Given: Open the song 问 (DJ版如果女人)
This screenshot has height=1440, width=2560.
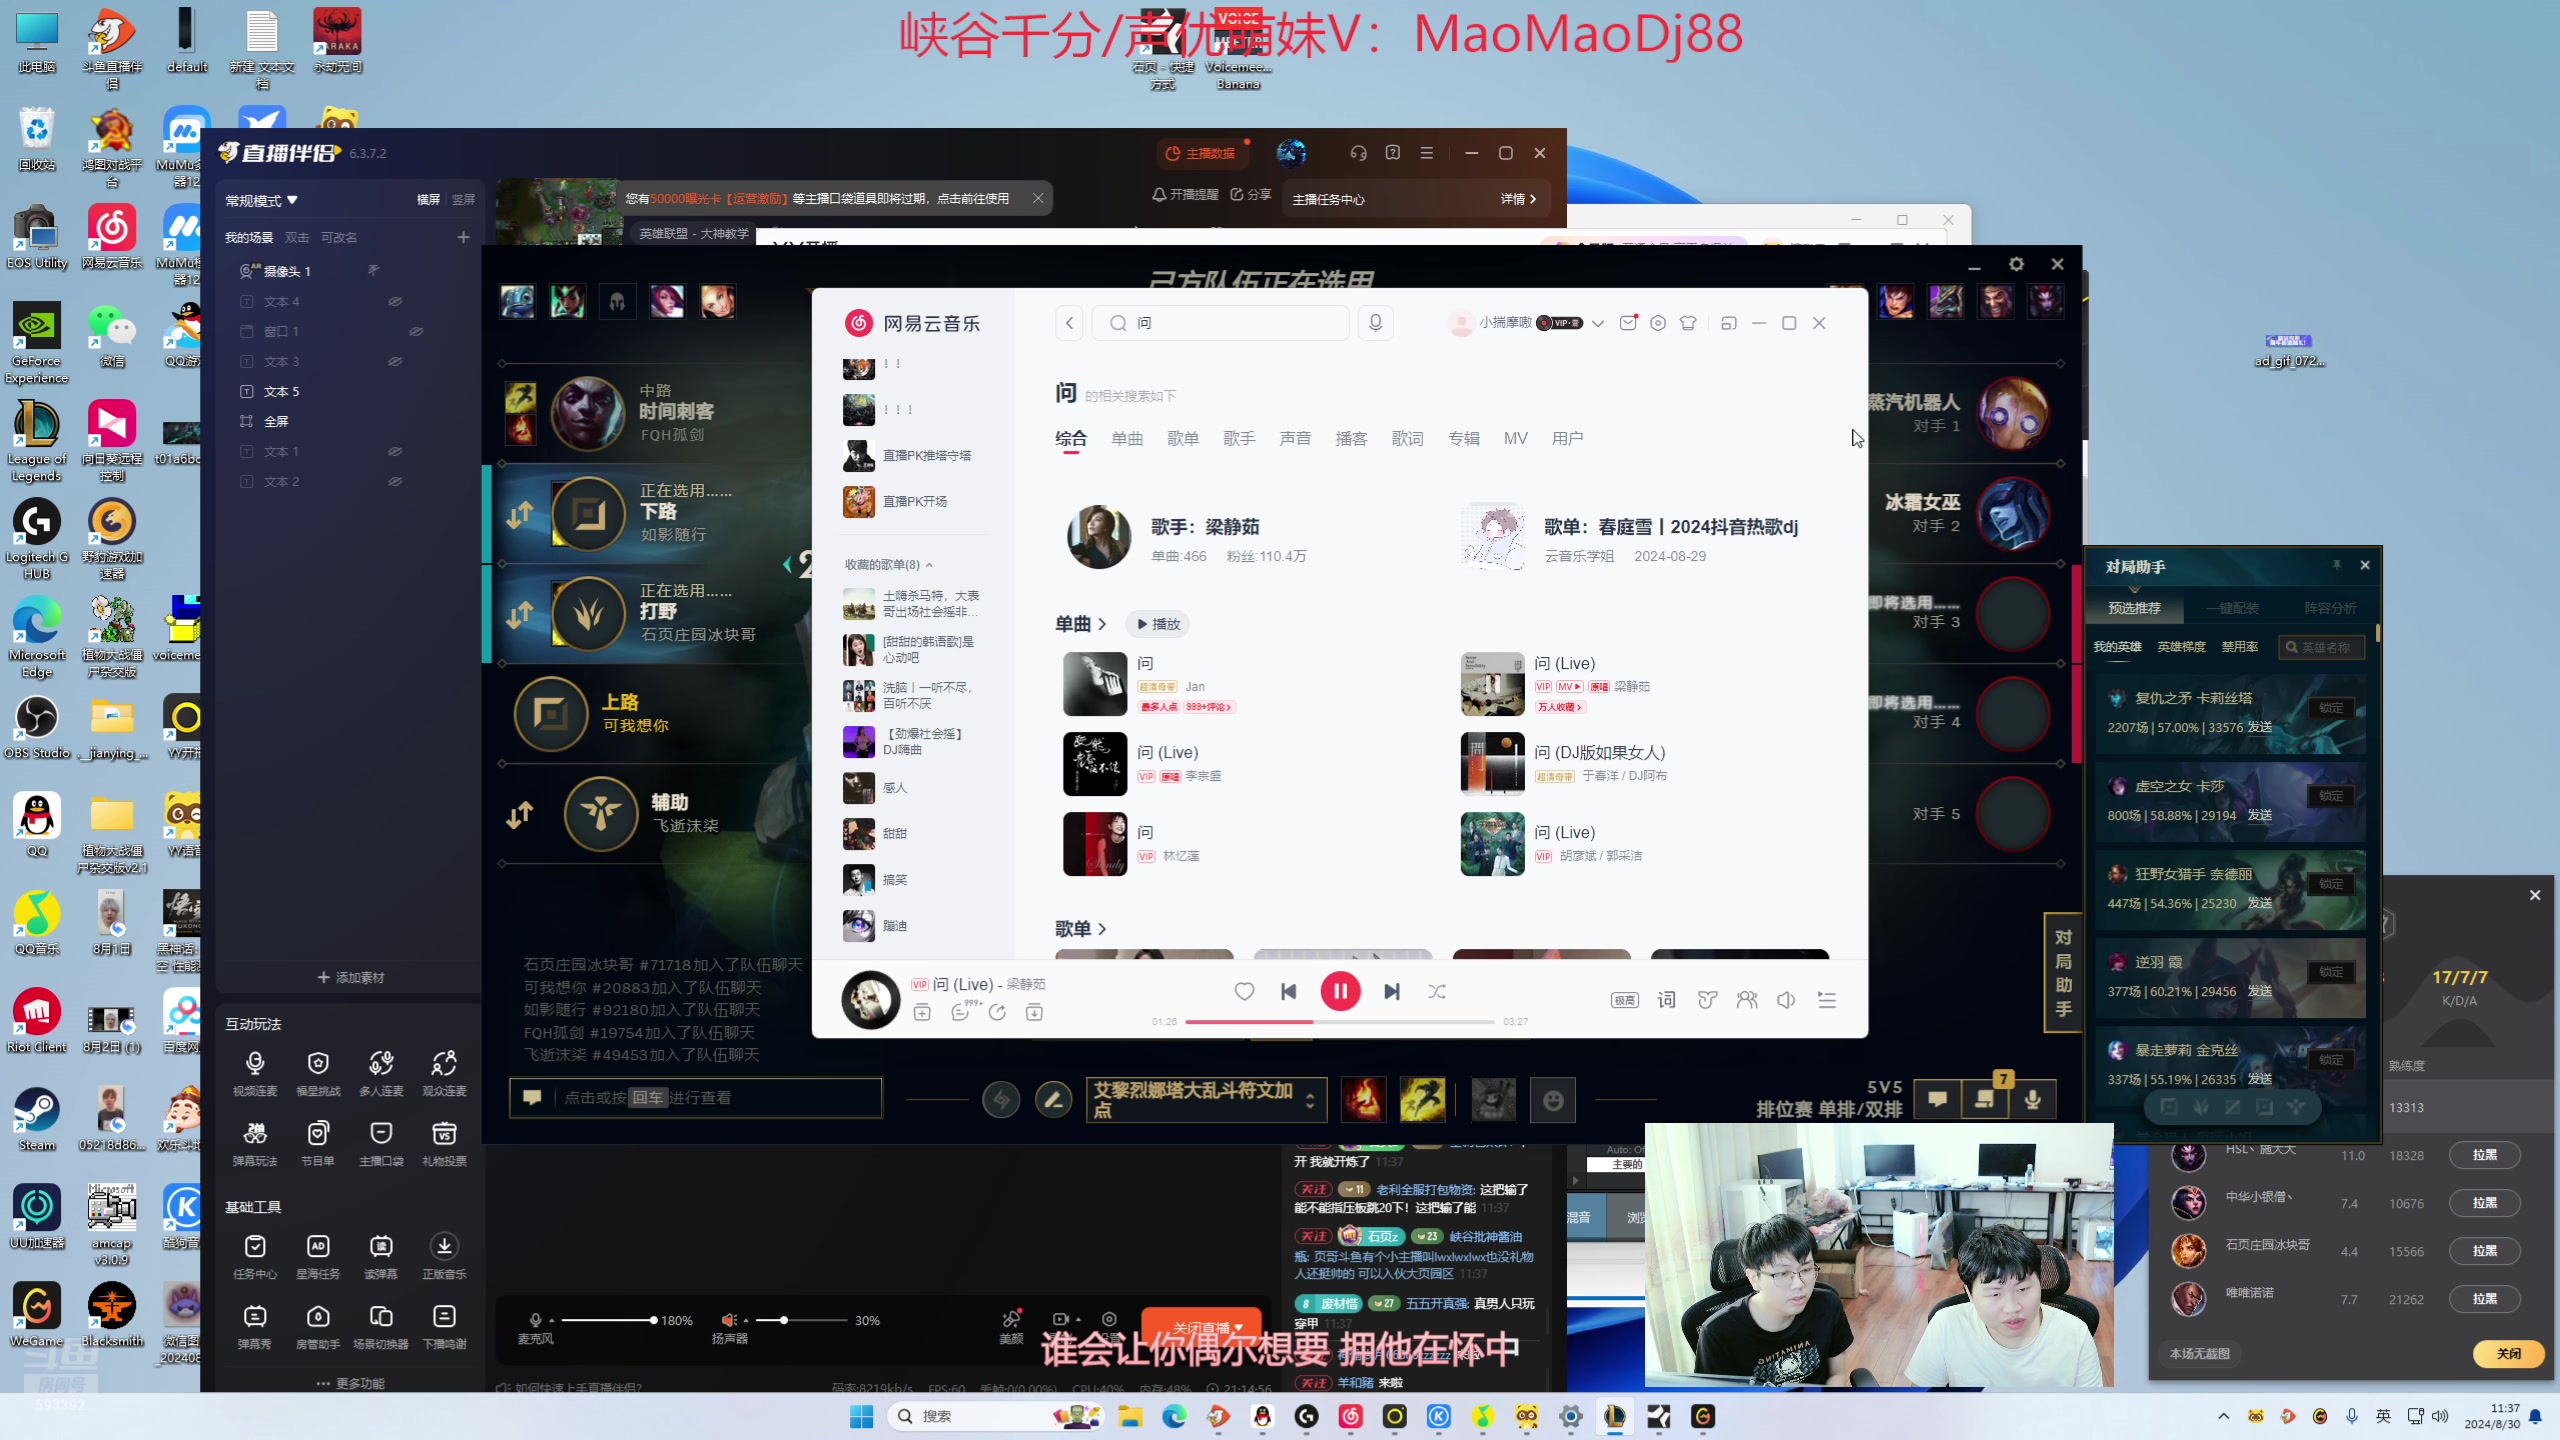Looking at the screenshot, I should 1599,752.
